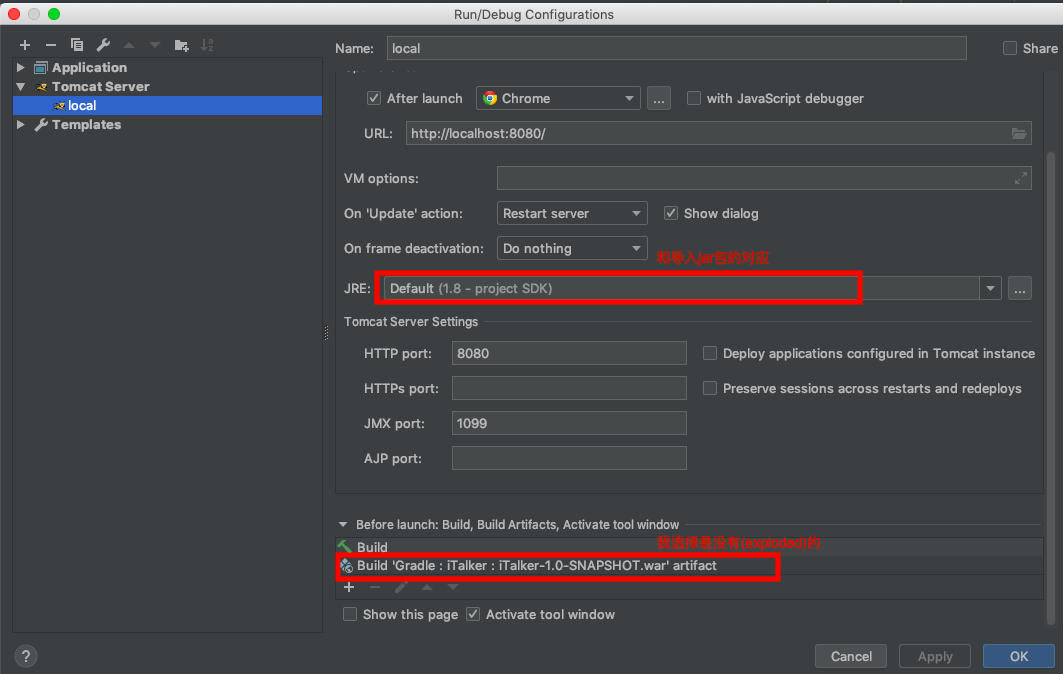Expand VM options field icon
The height and width of the screenshot is (674, 1063).
tap(1020, 178)
